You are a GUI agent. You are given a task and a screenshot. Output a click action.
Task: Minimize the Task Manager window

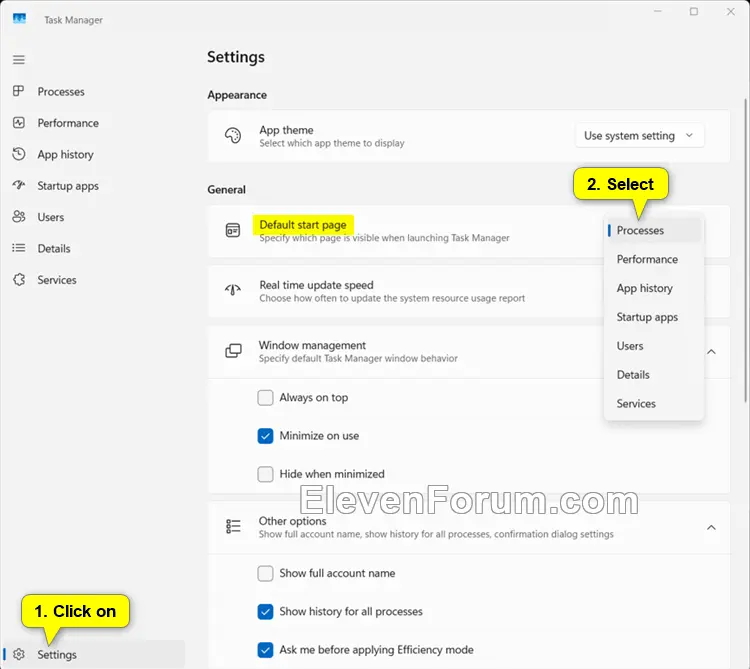click(658, 11)
